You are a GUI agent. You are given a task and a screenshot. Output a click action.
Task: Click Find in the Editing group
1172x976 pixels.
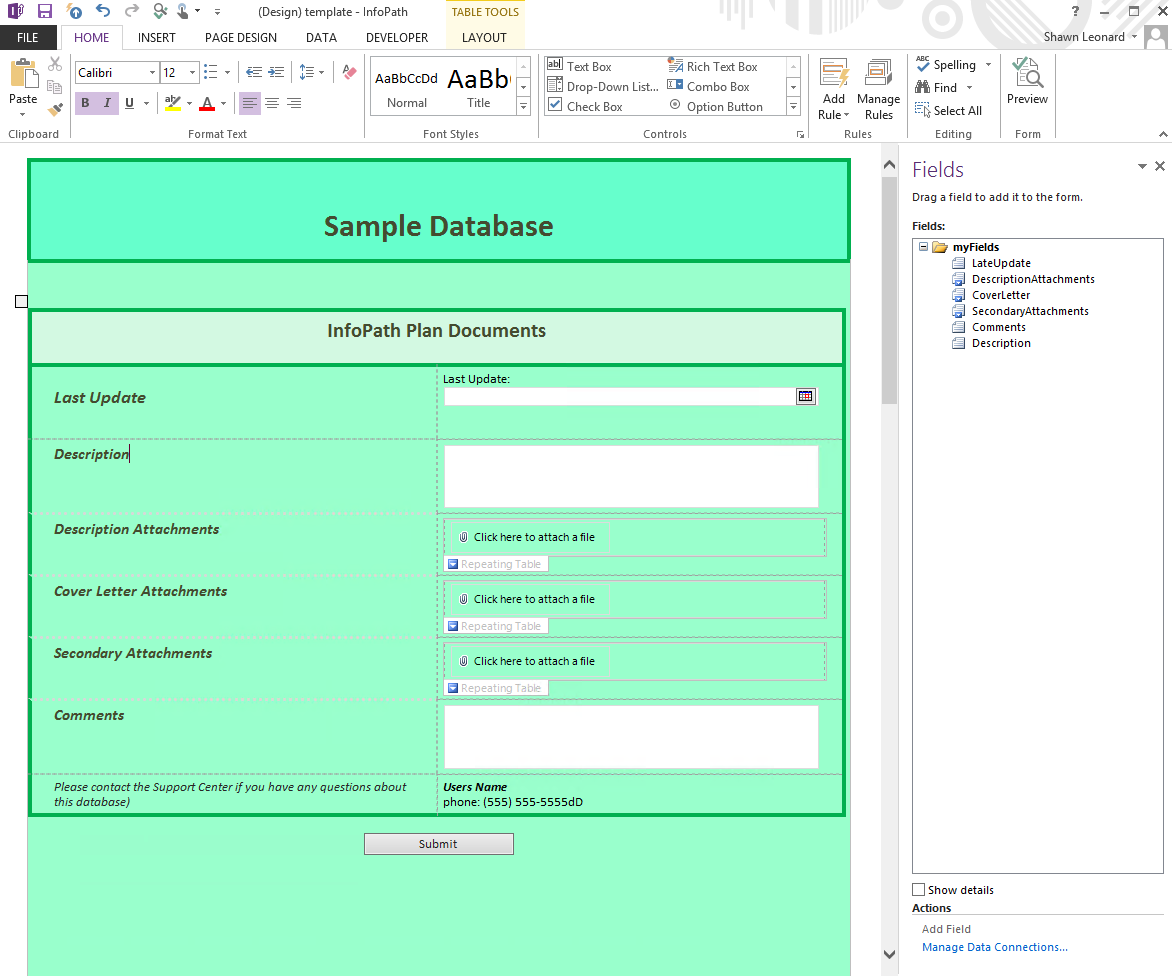tap(937, 87)
